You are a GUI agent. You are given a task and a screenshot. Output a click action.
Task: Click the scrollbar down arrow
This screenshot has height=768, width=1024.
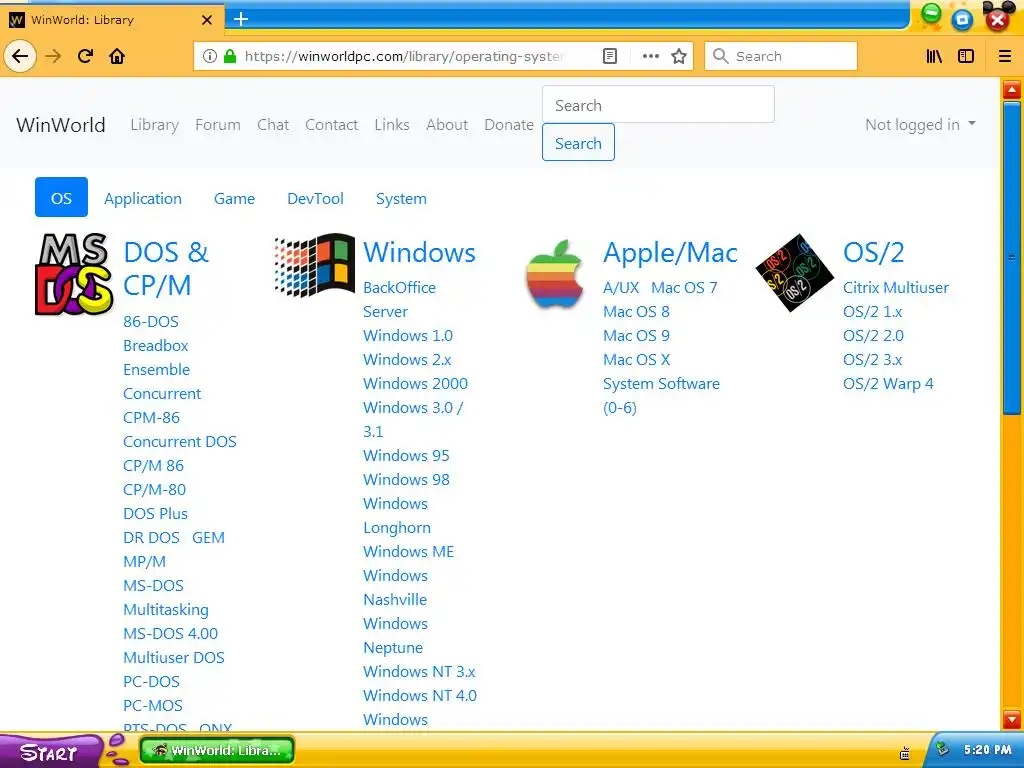click(1012, 719)
